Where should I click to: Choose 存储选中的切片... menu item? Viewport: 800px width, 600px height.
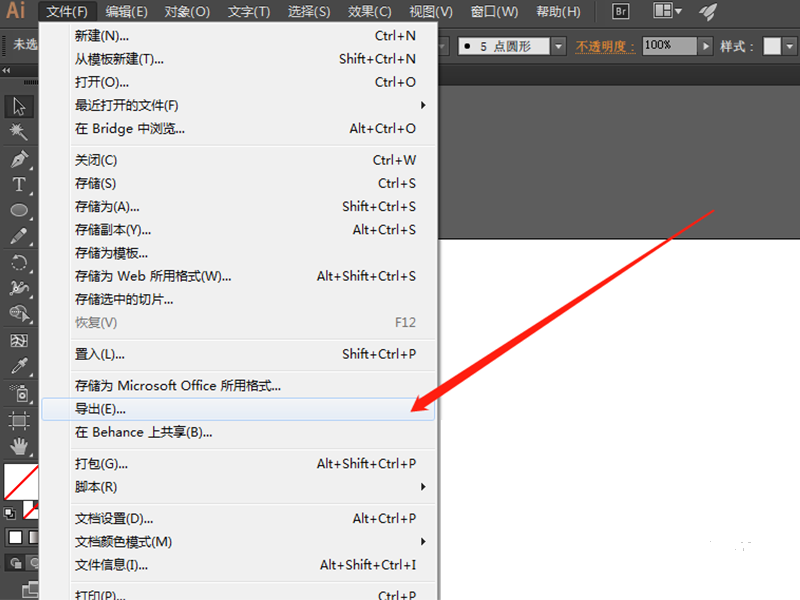[x=238, y=299]
